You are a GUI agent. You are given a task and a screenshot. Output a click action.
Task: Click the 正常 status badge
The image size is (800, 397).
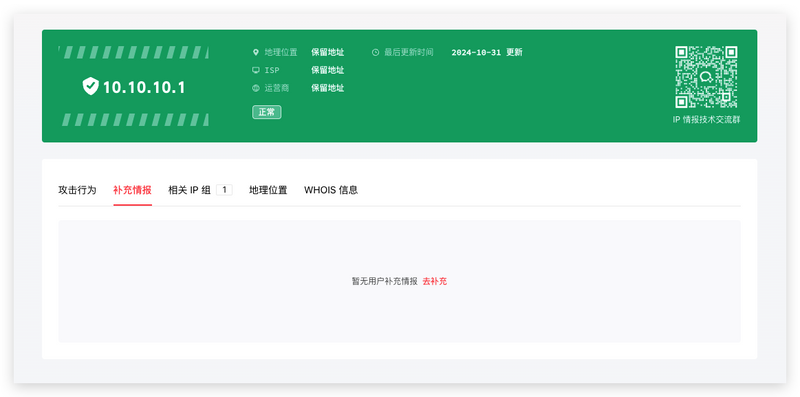[x=267, y=112]
